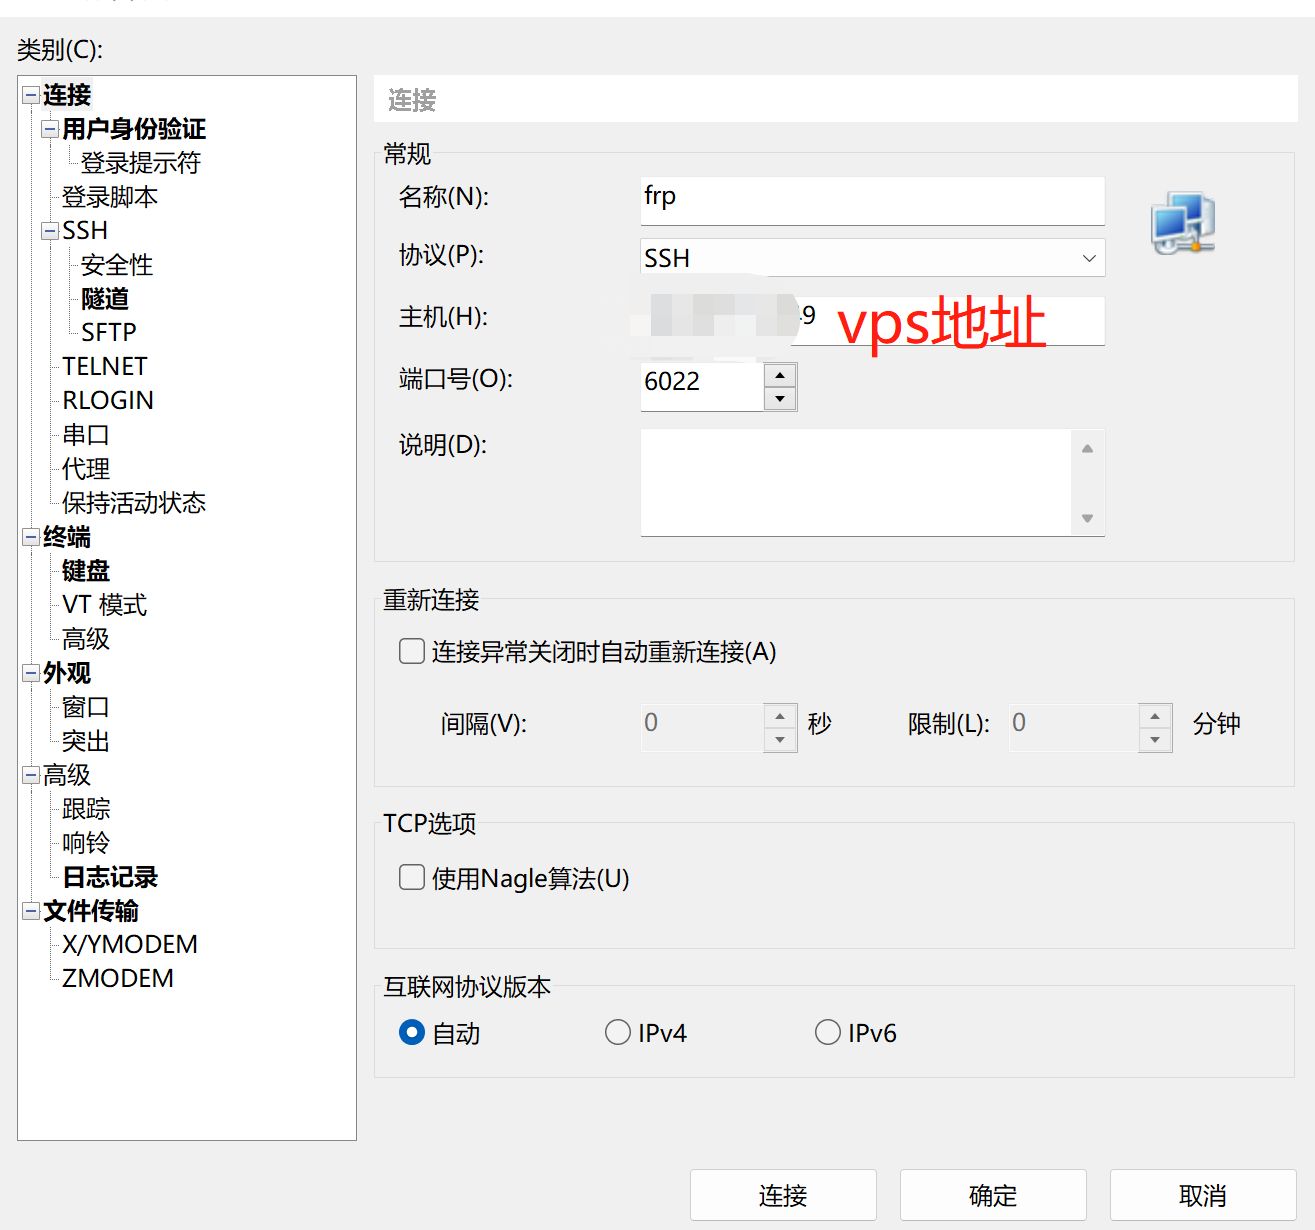Enable 使用Nagle算法 option
Image resolution: width=1315 pixels, height=1230 pixels.
pyautogui.click(x=411, y=877)
